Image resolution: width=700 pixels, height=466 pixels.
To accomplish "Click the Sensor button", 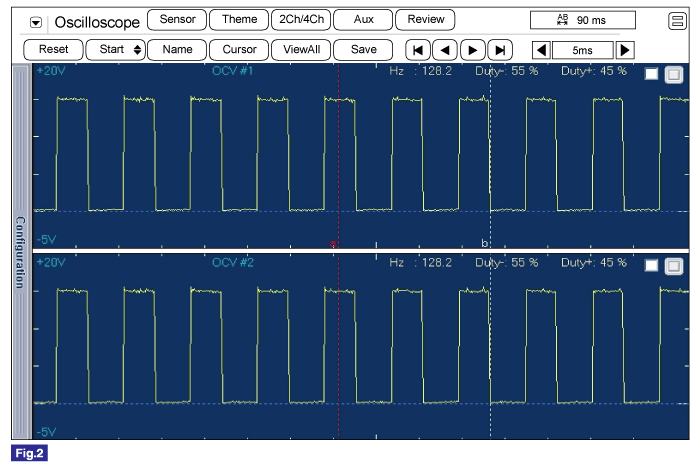I will (x=177, y=20).
